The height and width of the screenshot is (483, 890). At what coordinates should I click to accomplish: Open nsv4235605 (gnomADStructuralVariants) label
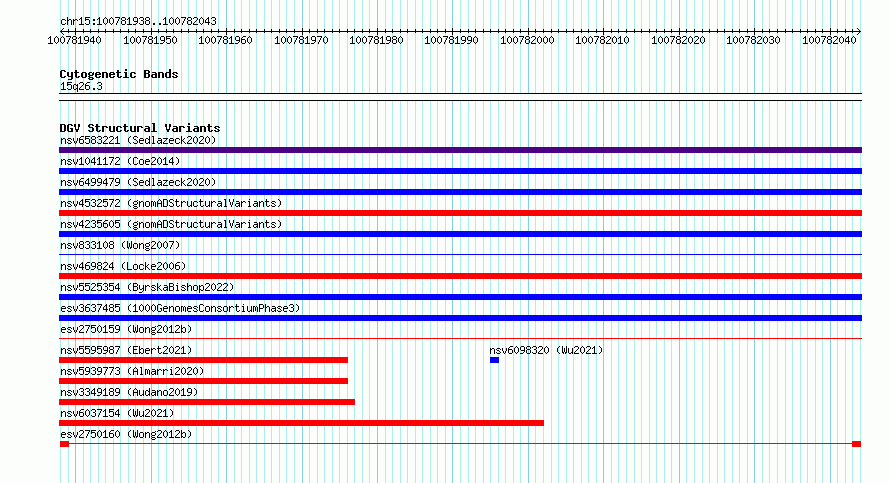click(x=171, y=224)
